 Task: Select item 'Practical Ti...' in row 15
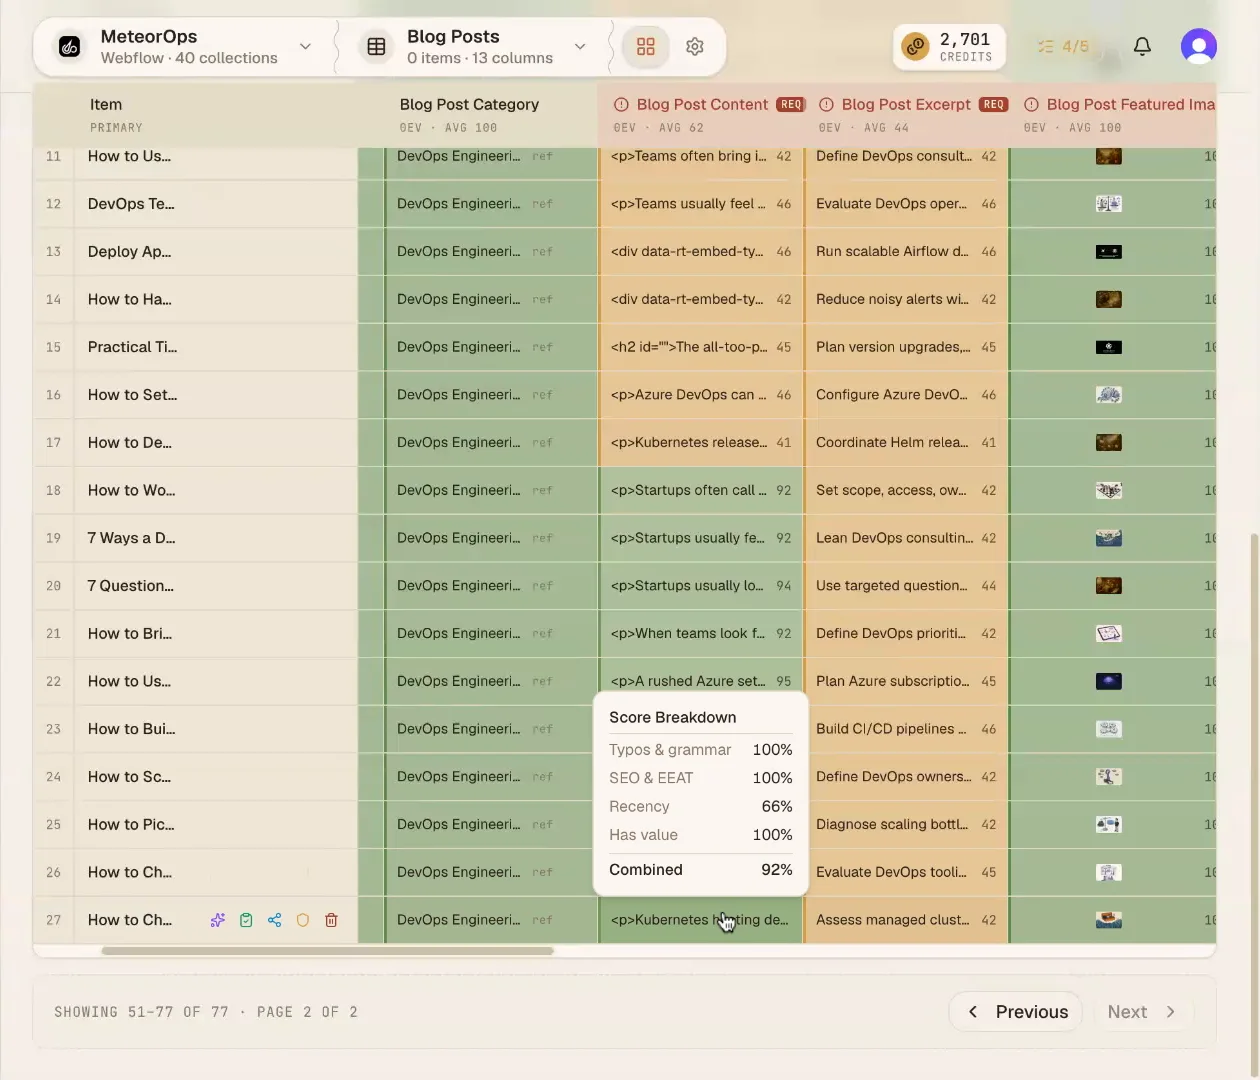[132, 347]
